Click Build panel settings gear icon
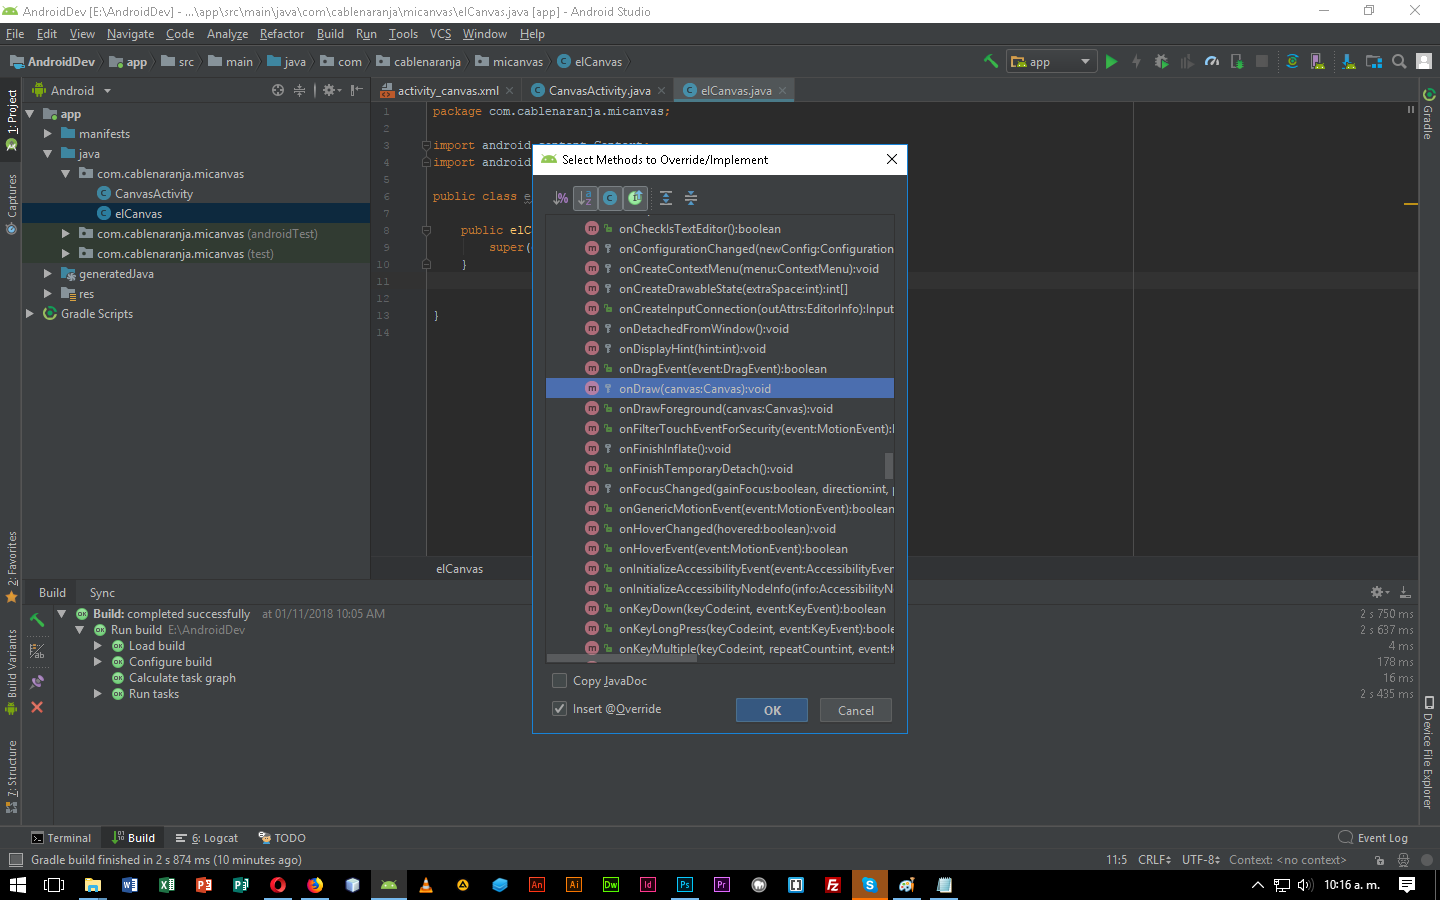This screenshot has width=1440, height=900. 1379,592
